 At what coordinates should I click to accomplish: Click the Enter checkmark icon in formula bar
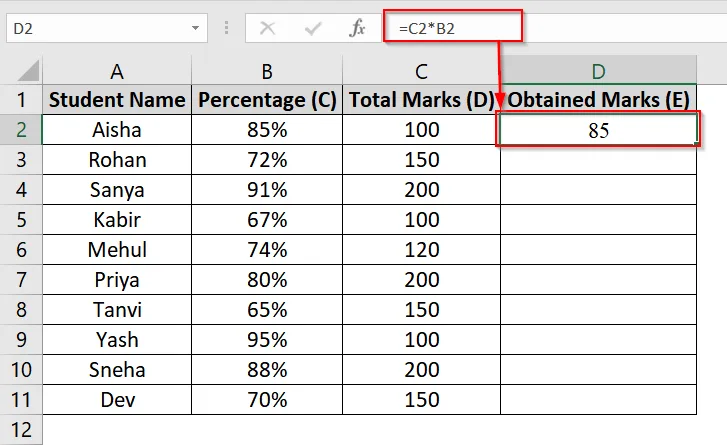pos(313,29)
